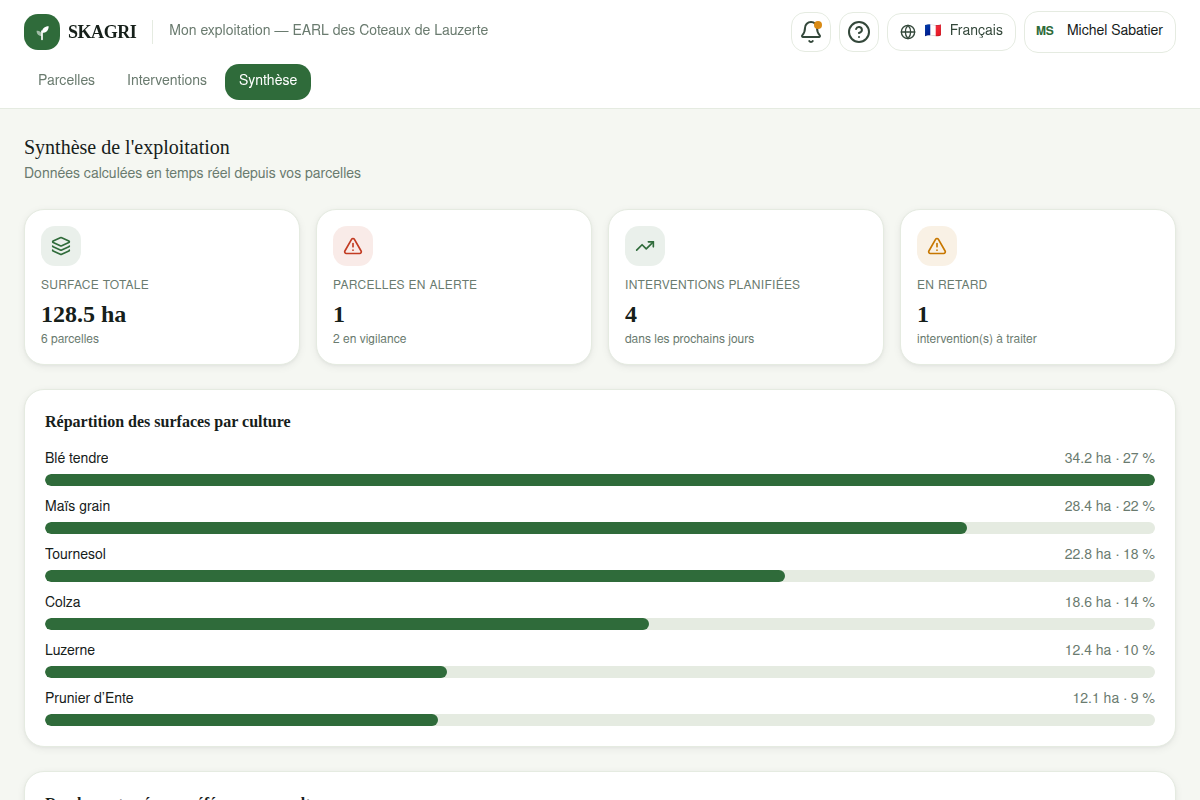
Task: Click the 'SURFACE TOTALE' label
Action: pyautogui.click(x=95, y=285)
